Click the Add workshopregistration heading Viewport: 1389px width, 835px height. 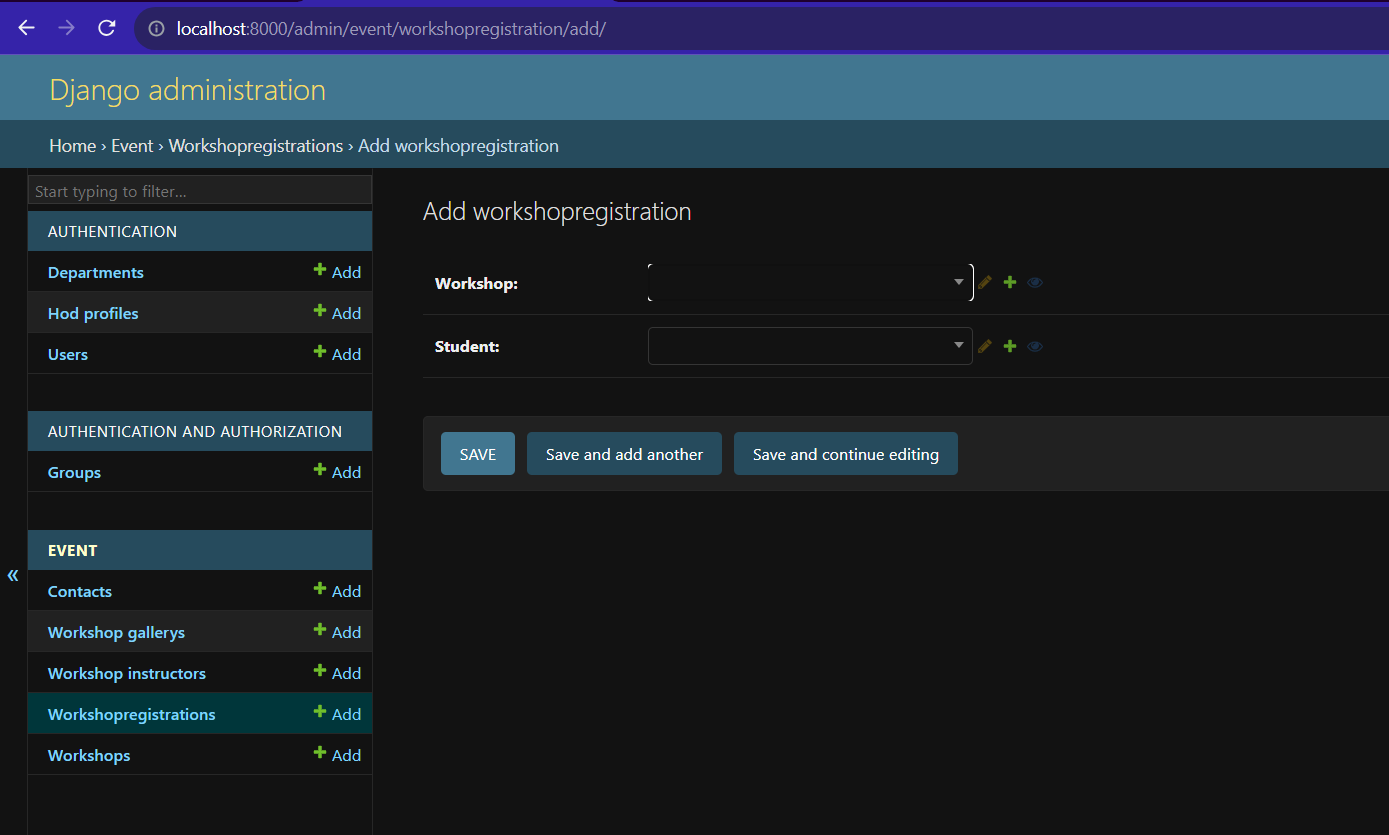(557, 212)
